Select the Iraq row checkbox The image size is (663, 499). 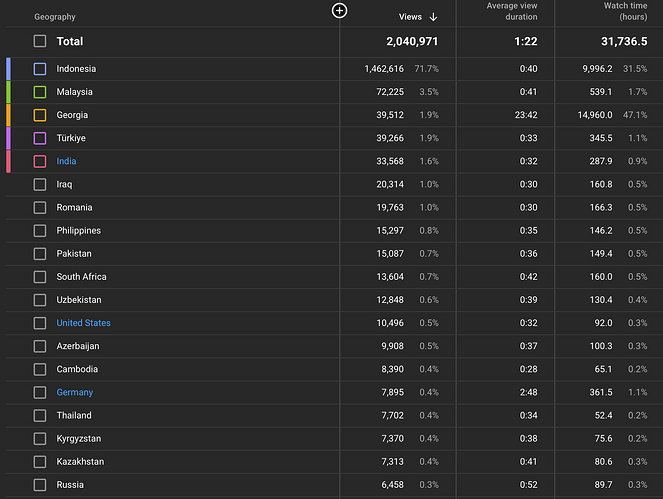(40, 184)
